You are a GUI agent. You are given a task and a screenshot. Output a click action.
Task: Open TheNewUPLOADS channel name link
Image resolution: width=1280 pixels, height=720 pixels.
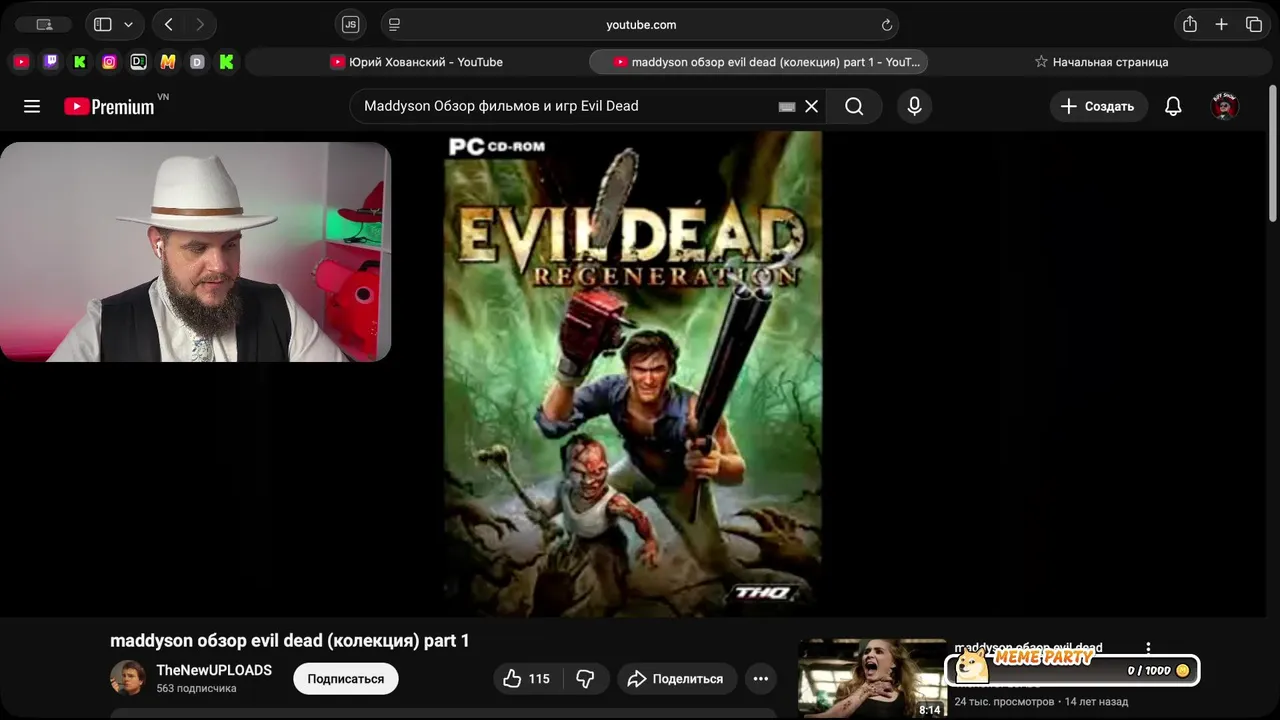(x=214, y=670)
